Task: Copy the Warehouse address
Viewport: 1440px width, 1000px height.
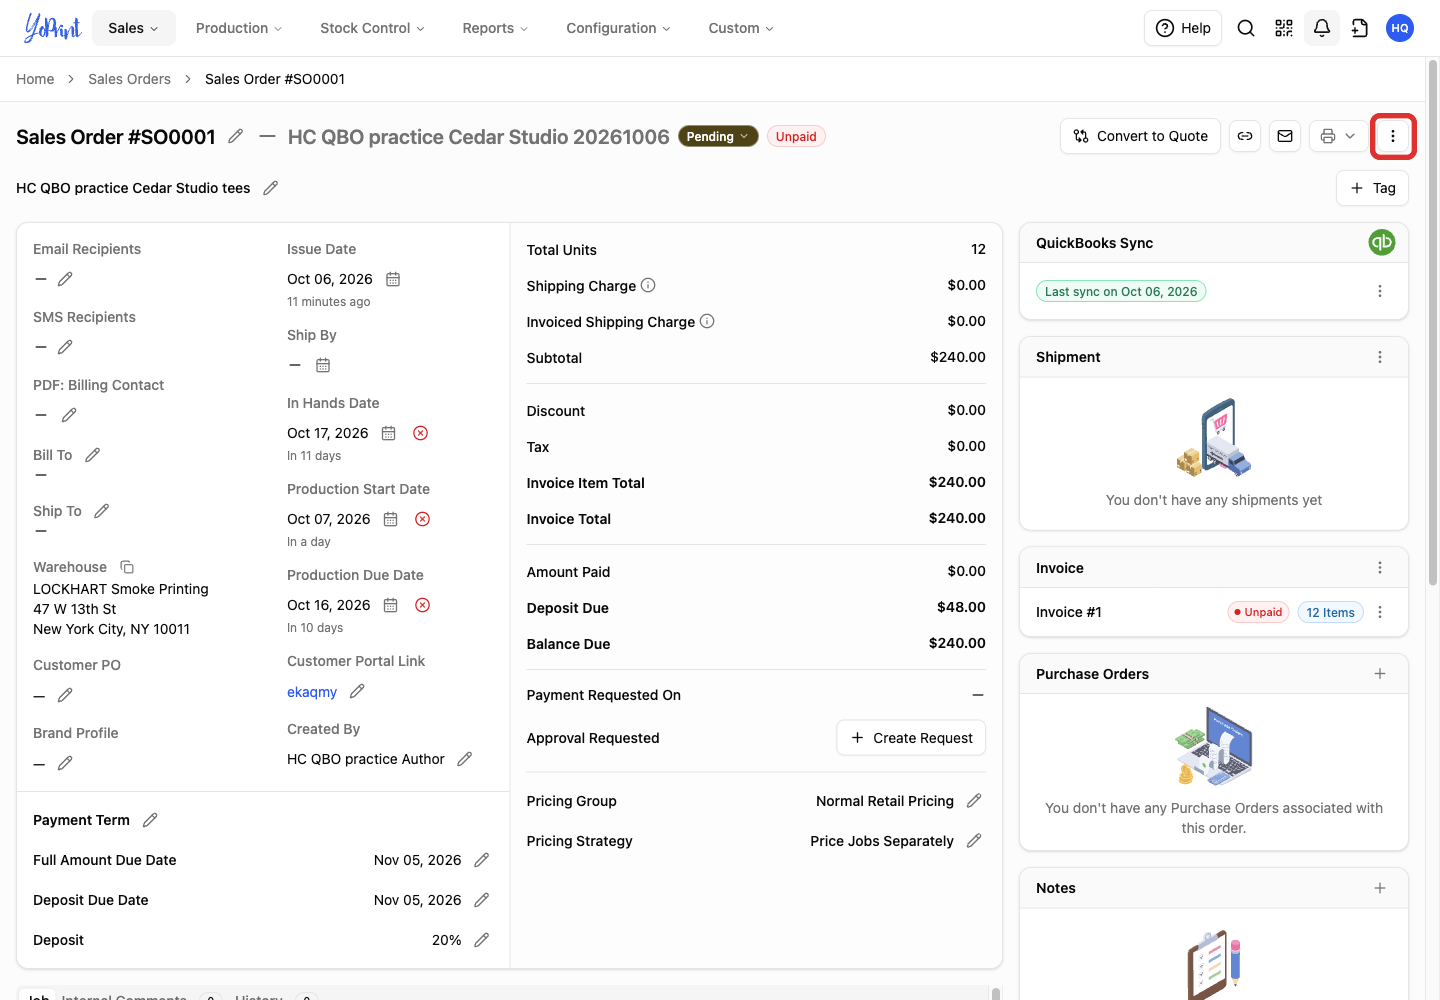Action: (x=127, y=567)
